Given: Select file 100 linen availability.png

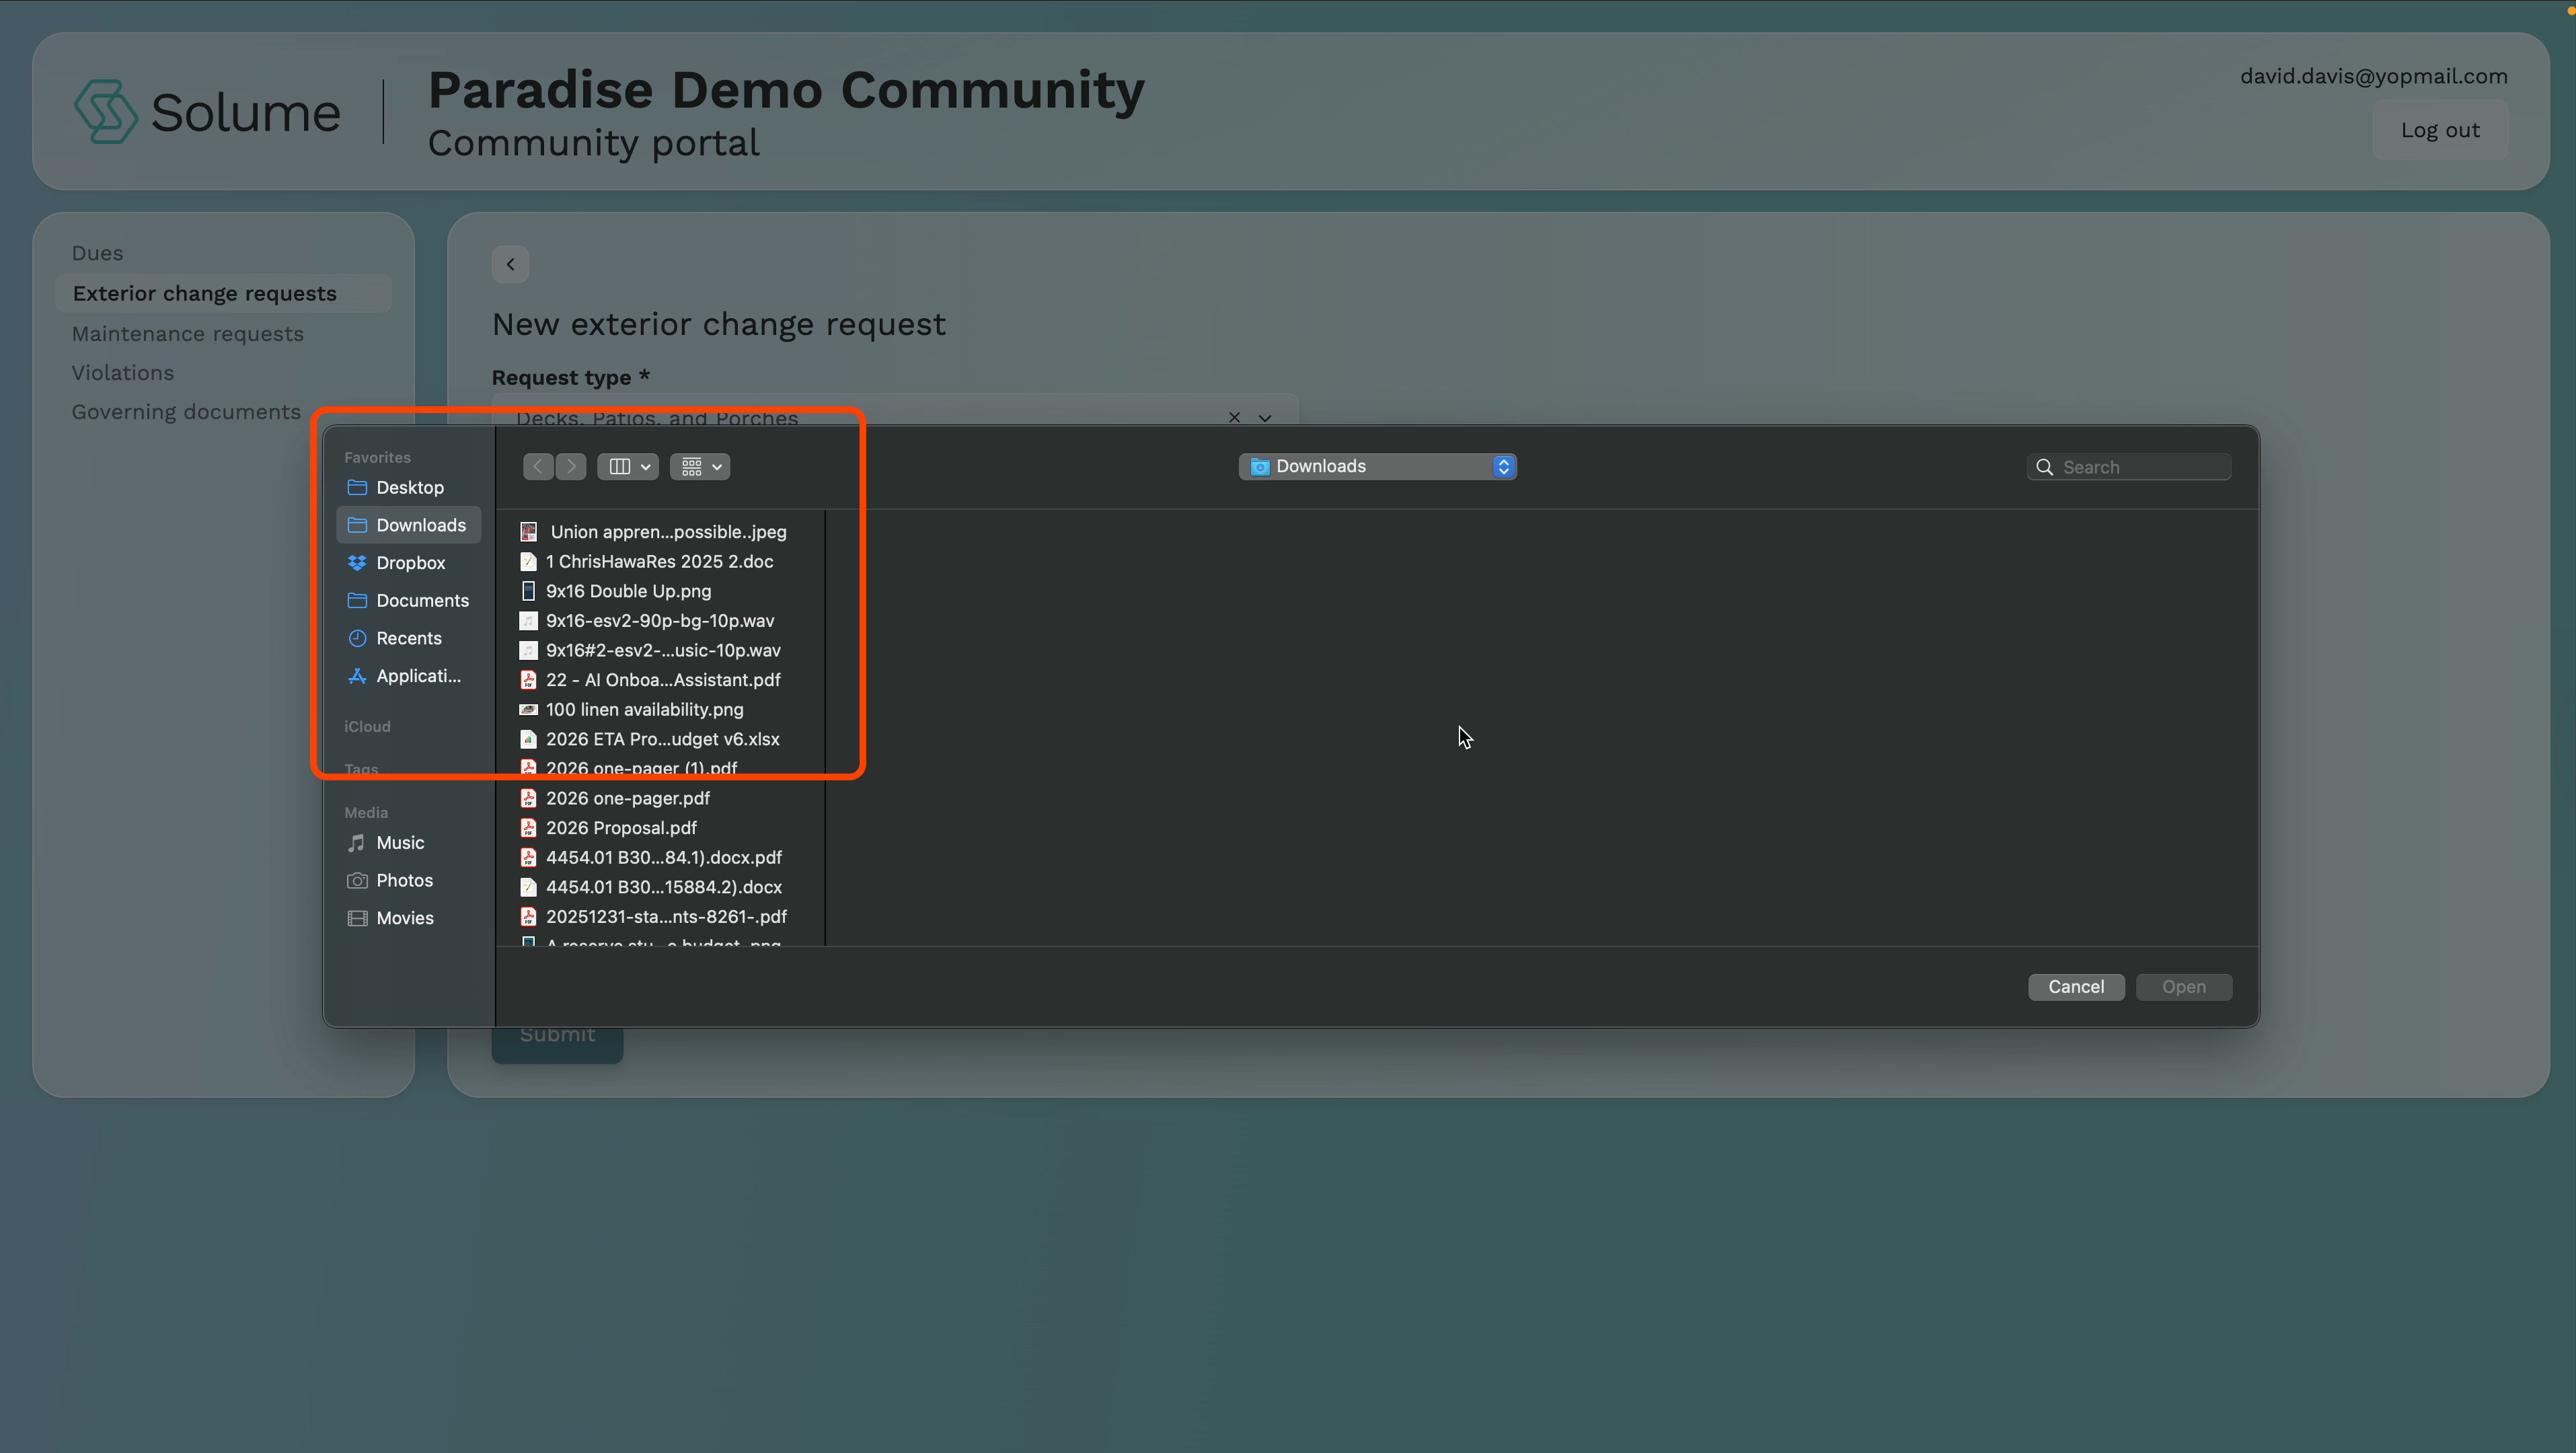Looking at the screenshot, I should click(x=661, y=709).
